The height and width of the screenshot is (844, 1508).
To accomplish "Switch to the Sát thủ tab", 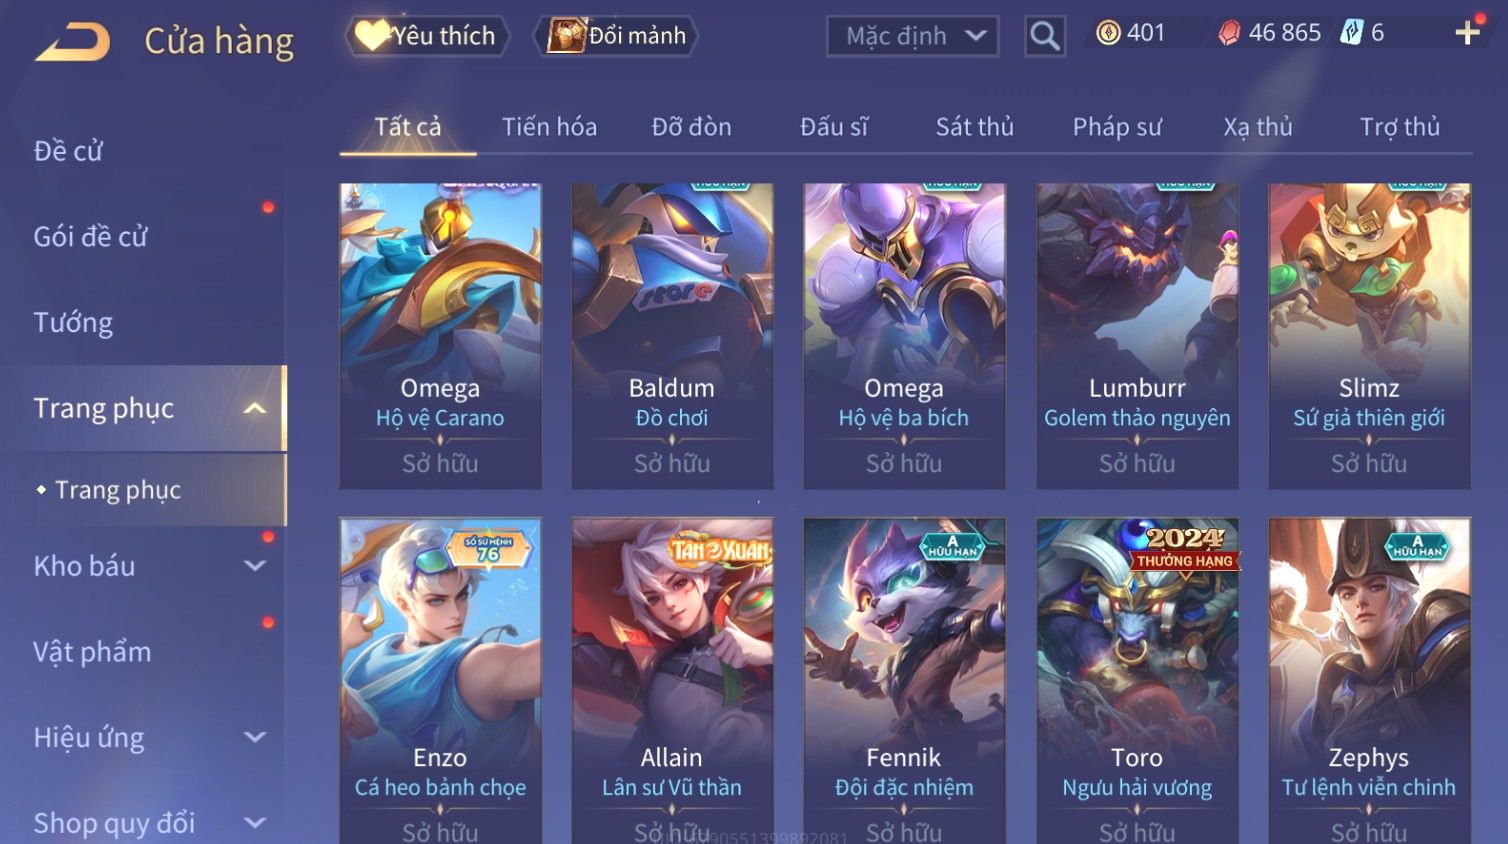I will pyautogui.click(x=974, y=127).
